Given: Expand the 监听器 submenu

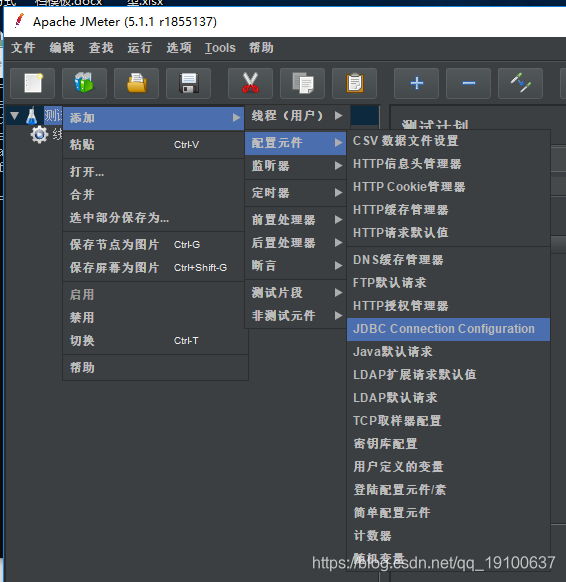Looking at the screenshot, I should pyautogui.click(x=296, y=166).
